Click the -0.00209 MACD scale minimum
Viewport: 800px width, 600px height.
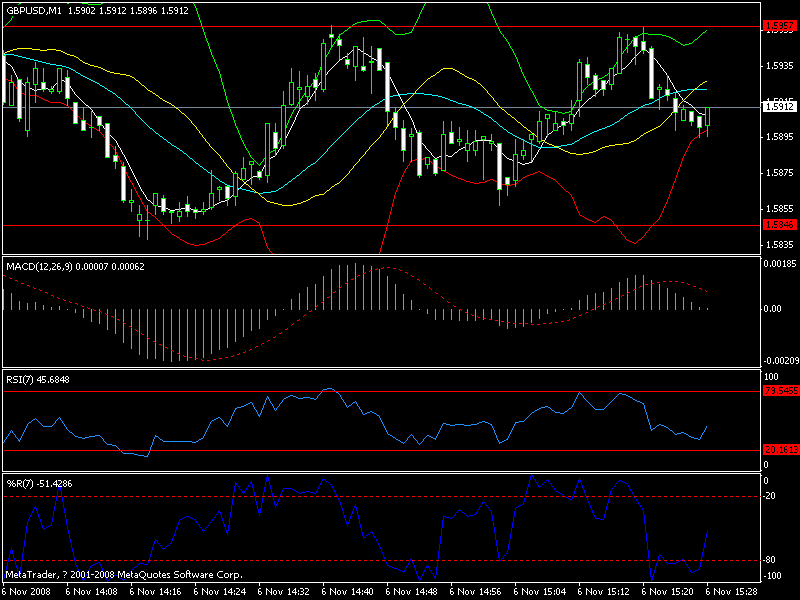click(x=781, y=361)
